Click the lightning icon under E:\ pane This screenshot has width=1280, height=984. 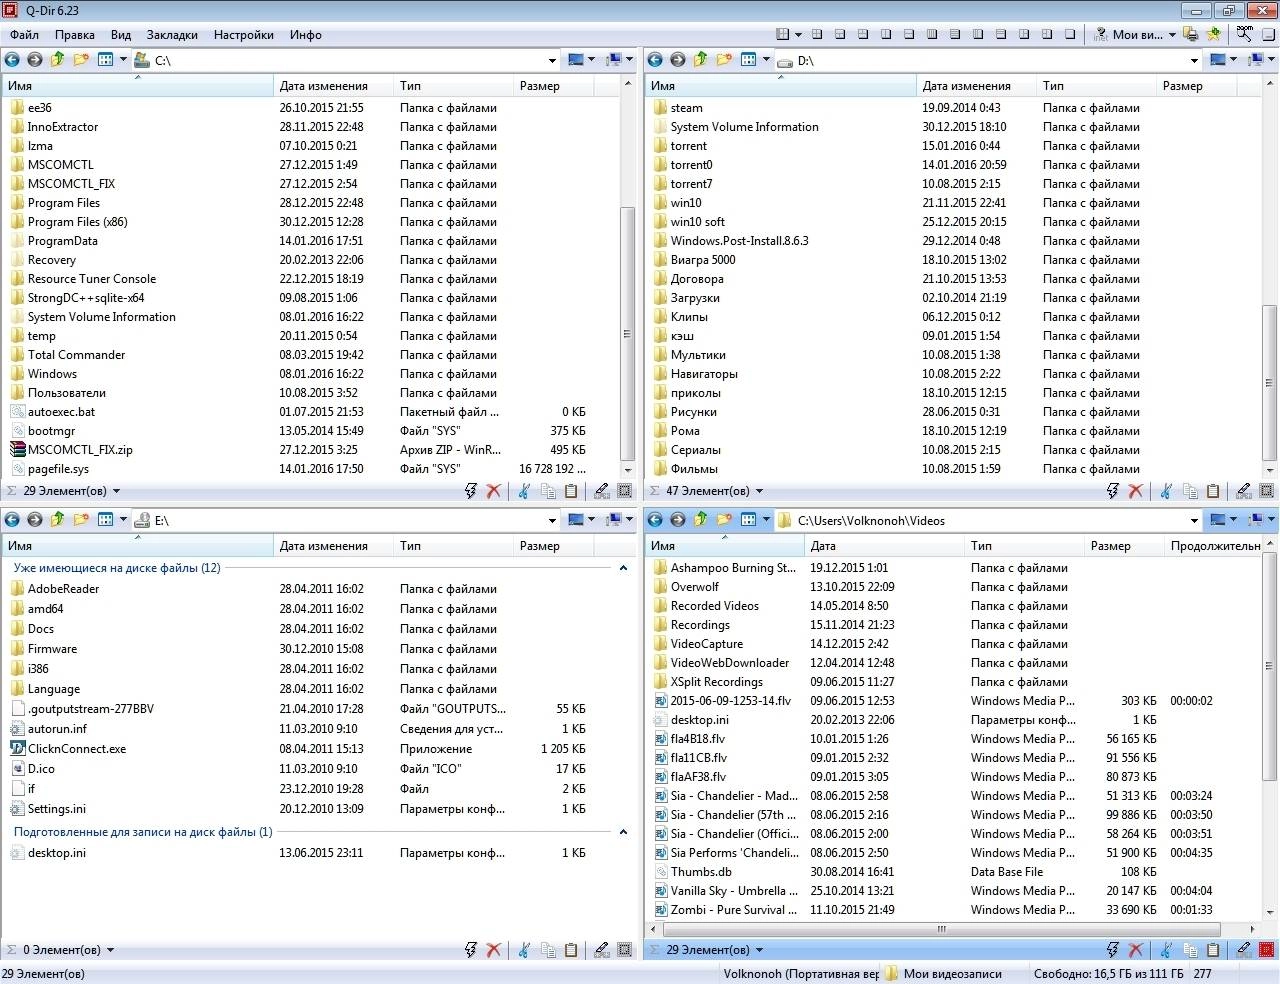471,950
